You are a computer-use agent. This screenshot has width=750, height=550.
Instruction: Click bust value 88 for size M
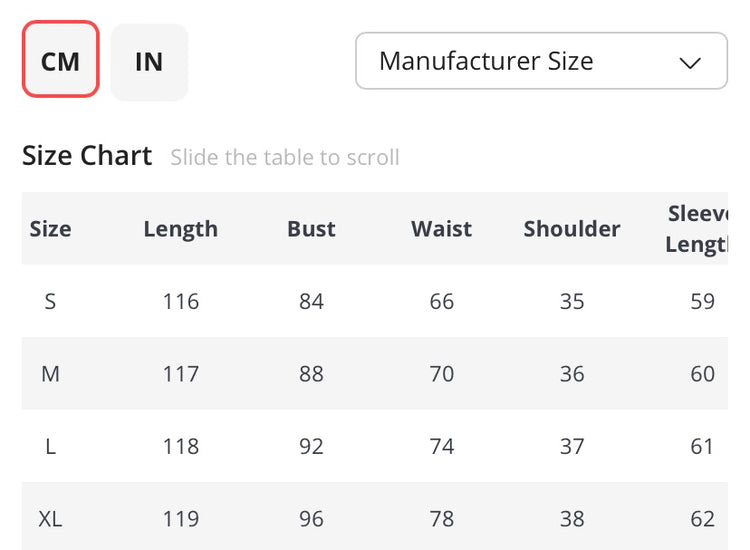click(x=311, y=374)
